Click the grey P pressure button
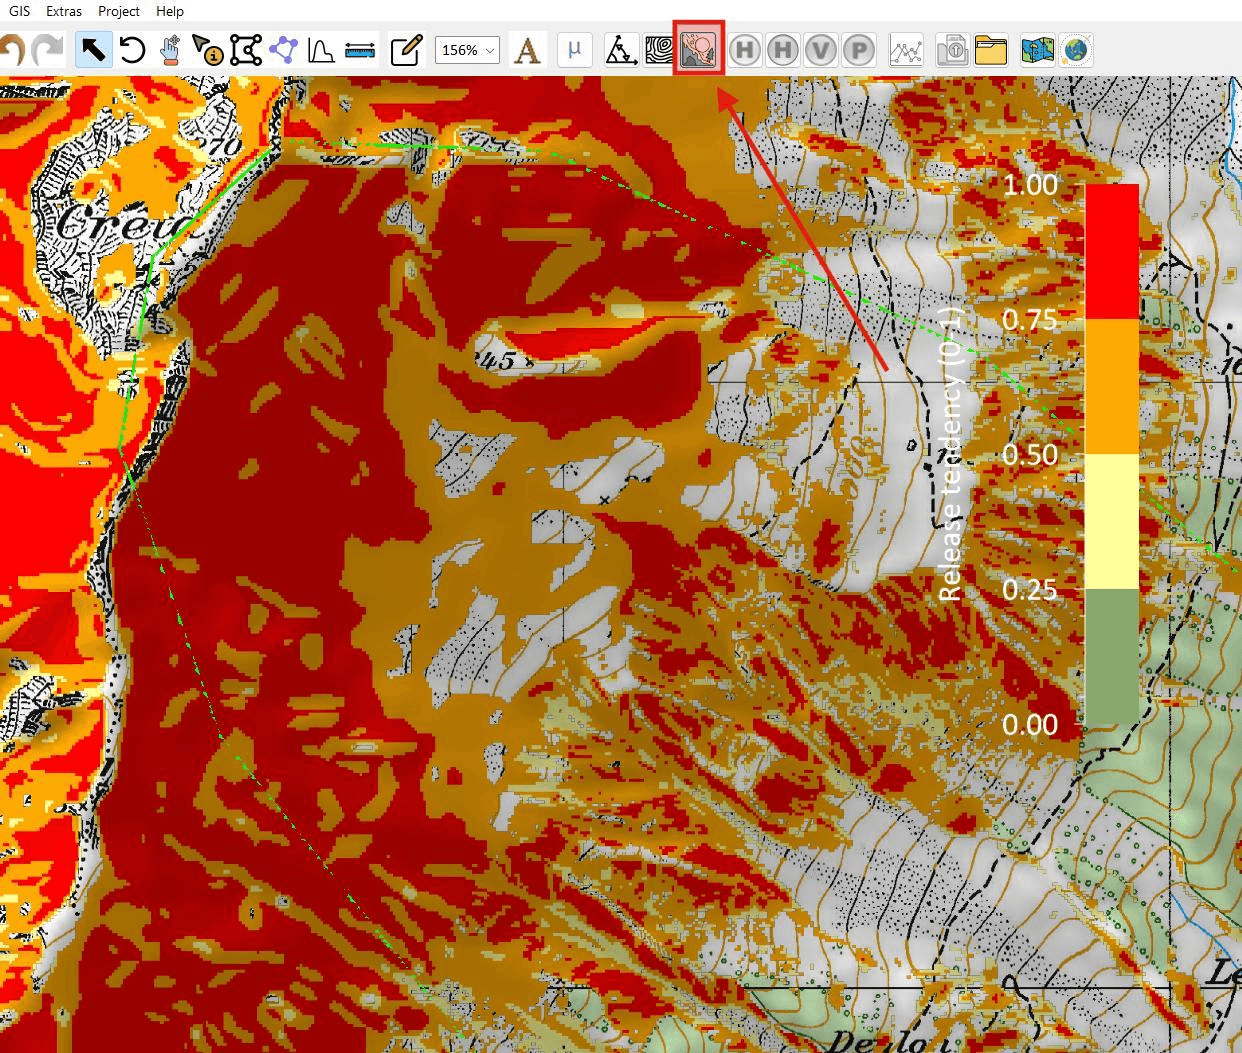Screen dimensions: 1242x1053 [858, 50]
